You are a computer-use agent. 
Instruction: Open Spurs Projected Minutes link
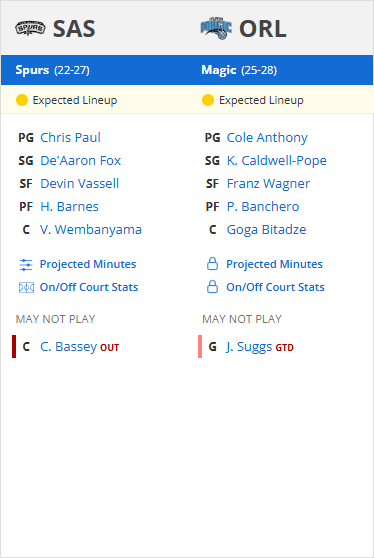[x=88, y=264]
